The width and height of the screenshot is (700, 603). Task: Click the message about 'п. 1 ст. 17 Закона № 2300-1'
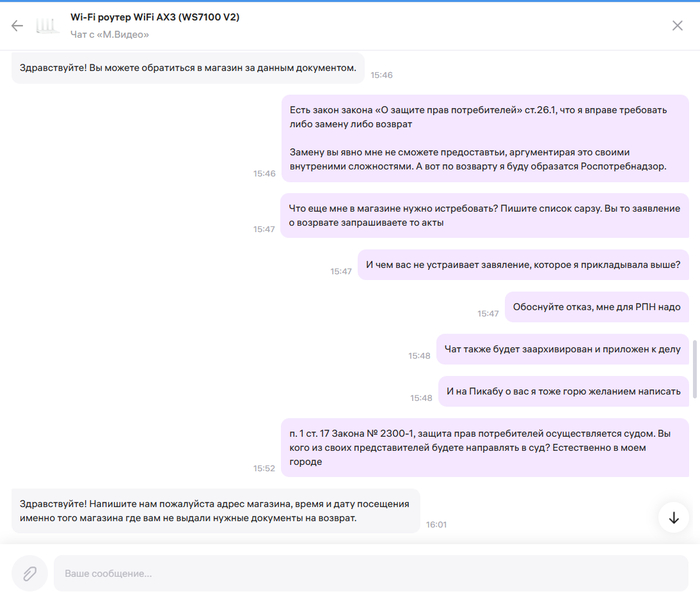tap(484, 446)
